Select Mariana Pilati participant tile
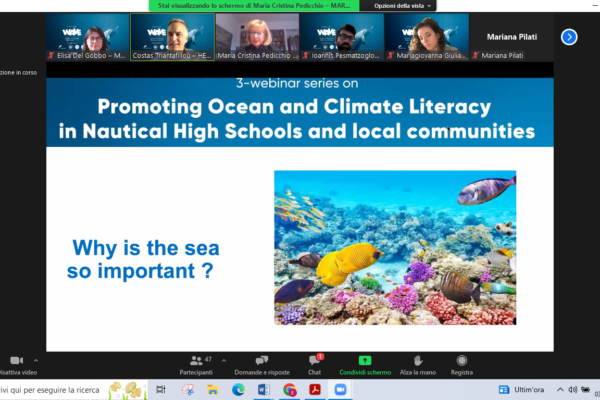 coord(511,37)
